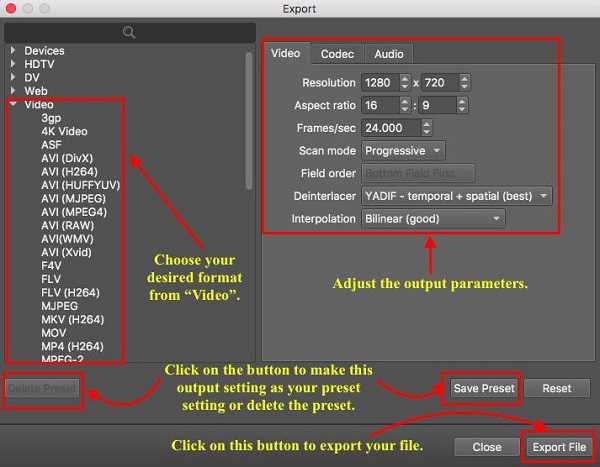
Task: Click the Save Preset button
Action: click(x=484, y=388)
